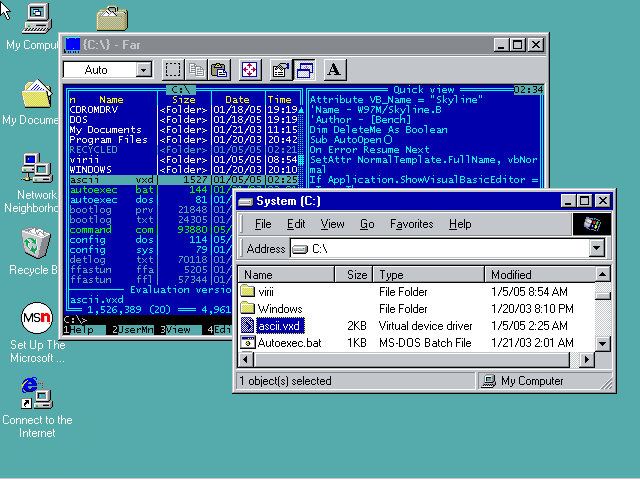Select the command com row in Far panel

click(151, 229)
